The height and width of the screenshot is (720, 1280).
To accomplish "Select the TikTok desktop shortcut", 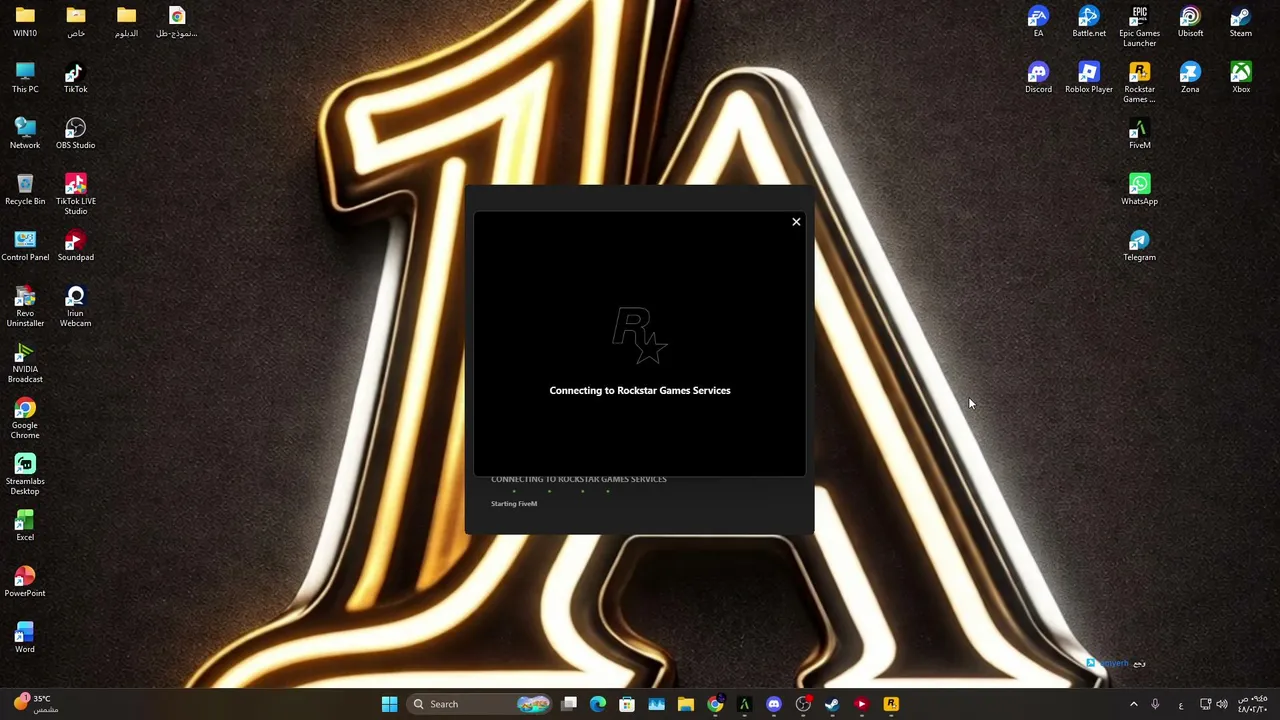I will tap(76, 78).
